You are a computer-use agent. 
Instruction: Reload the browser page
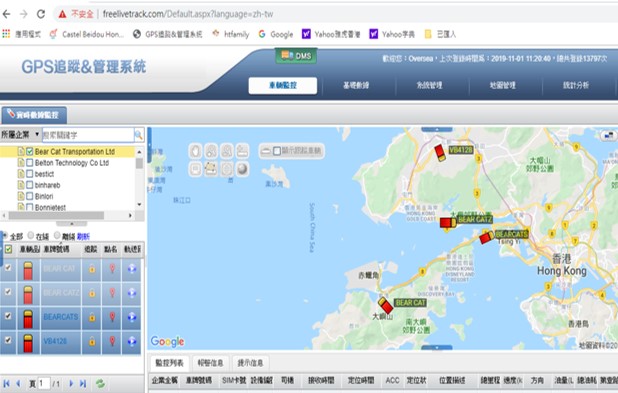(x=41, y=14)
